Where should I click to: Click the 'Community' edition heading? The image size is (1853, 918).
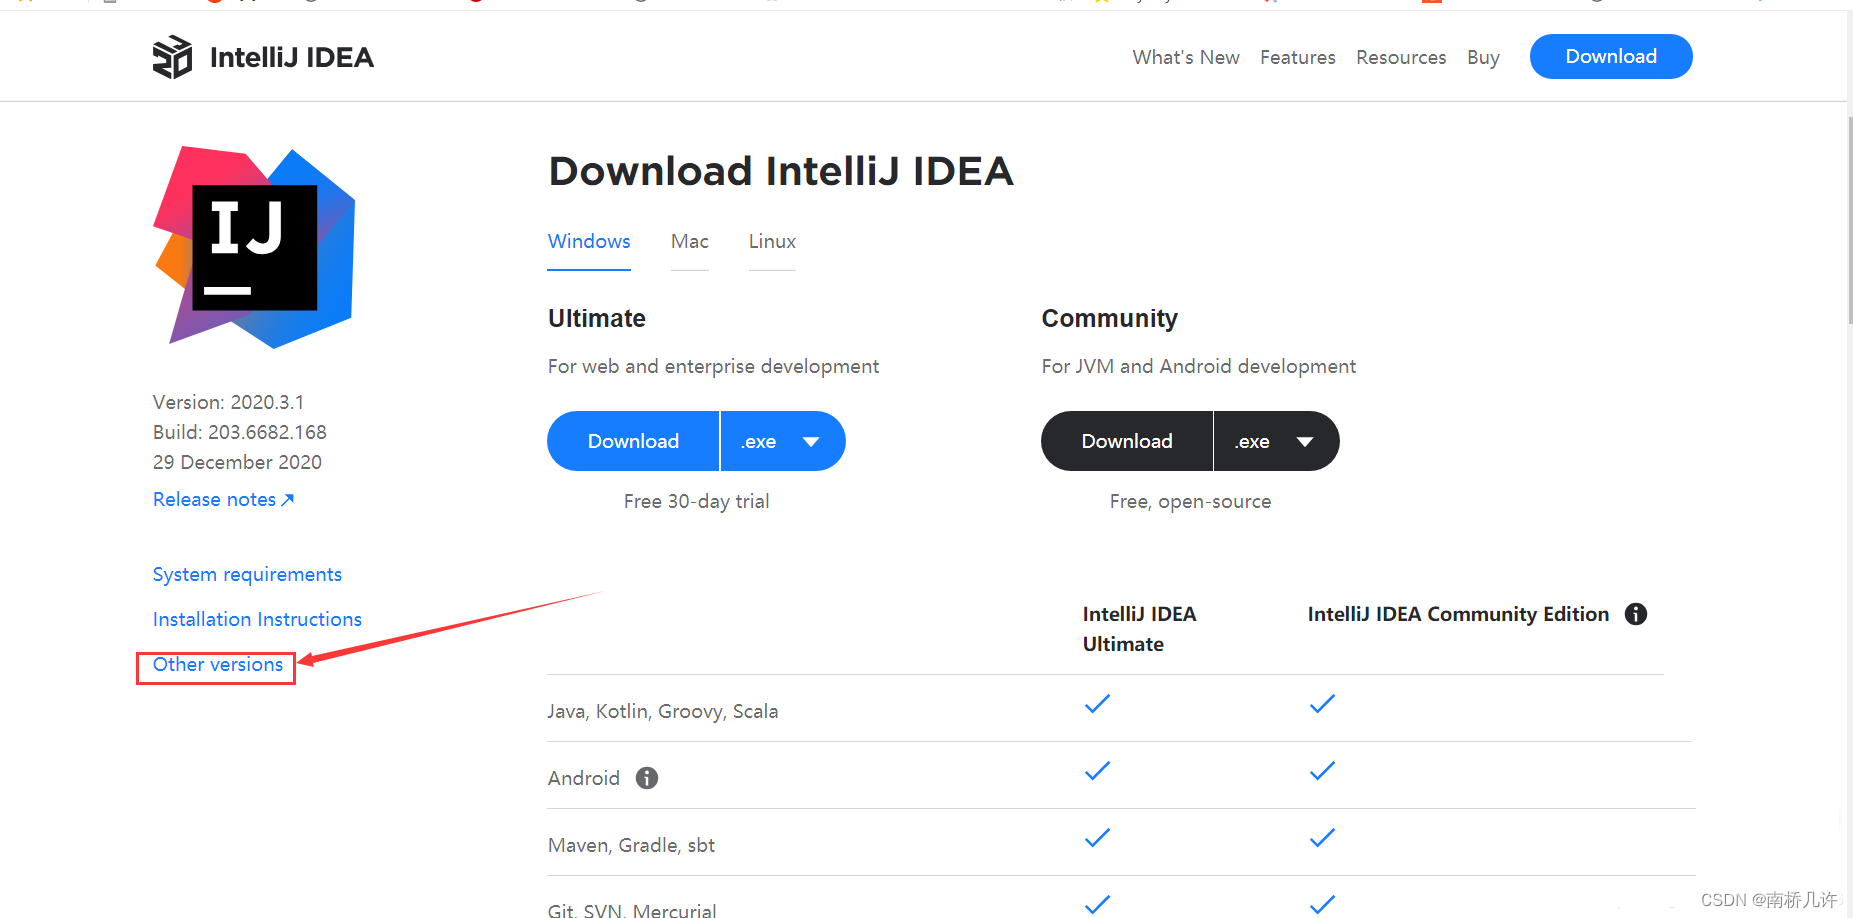click(1109, 318)
